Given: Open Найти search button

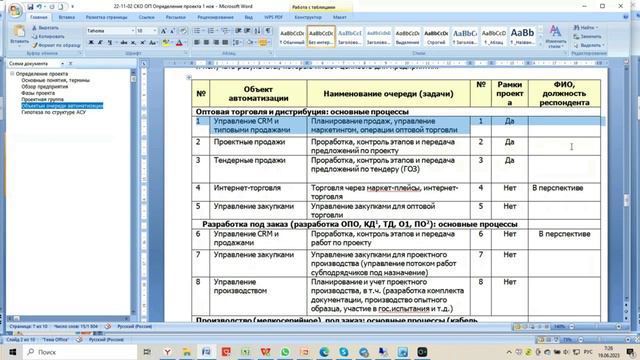Looking at the screenshot, I should click(x=586, y=27).
